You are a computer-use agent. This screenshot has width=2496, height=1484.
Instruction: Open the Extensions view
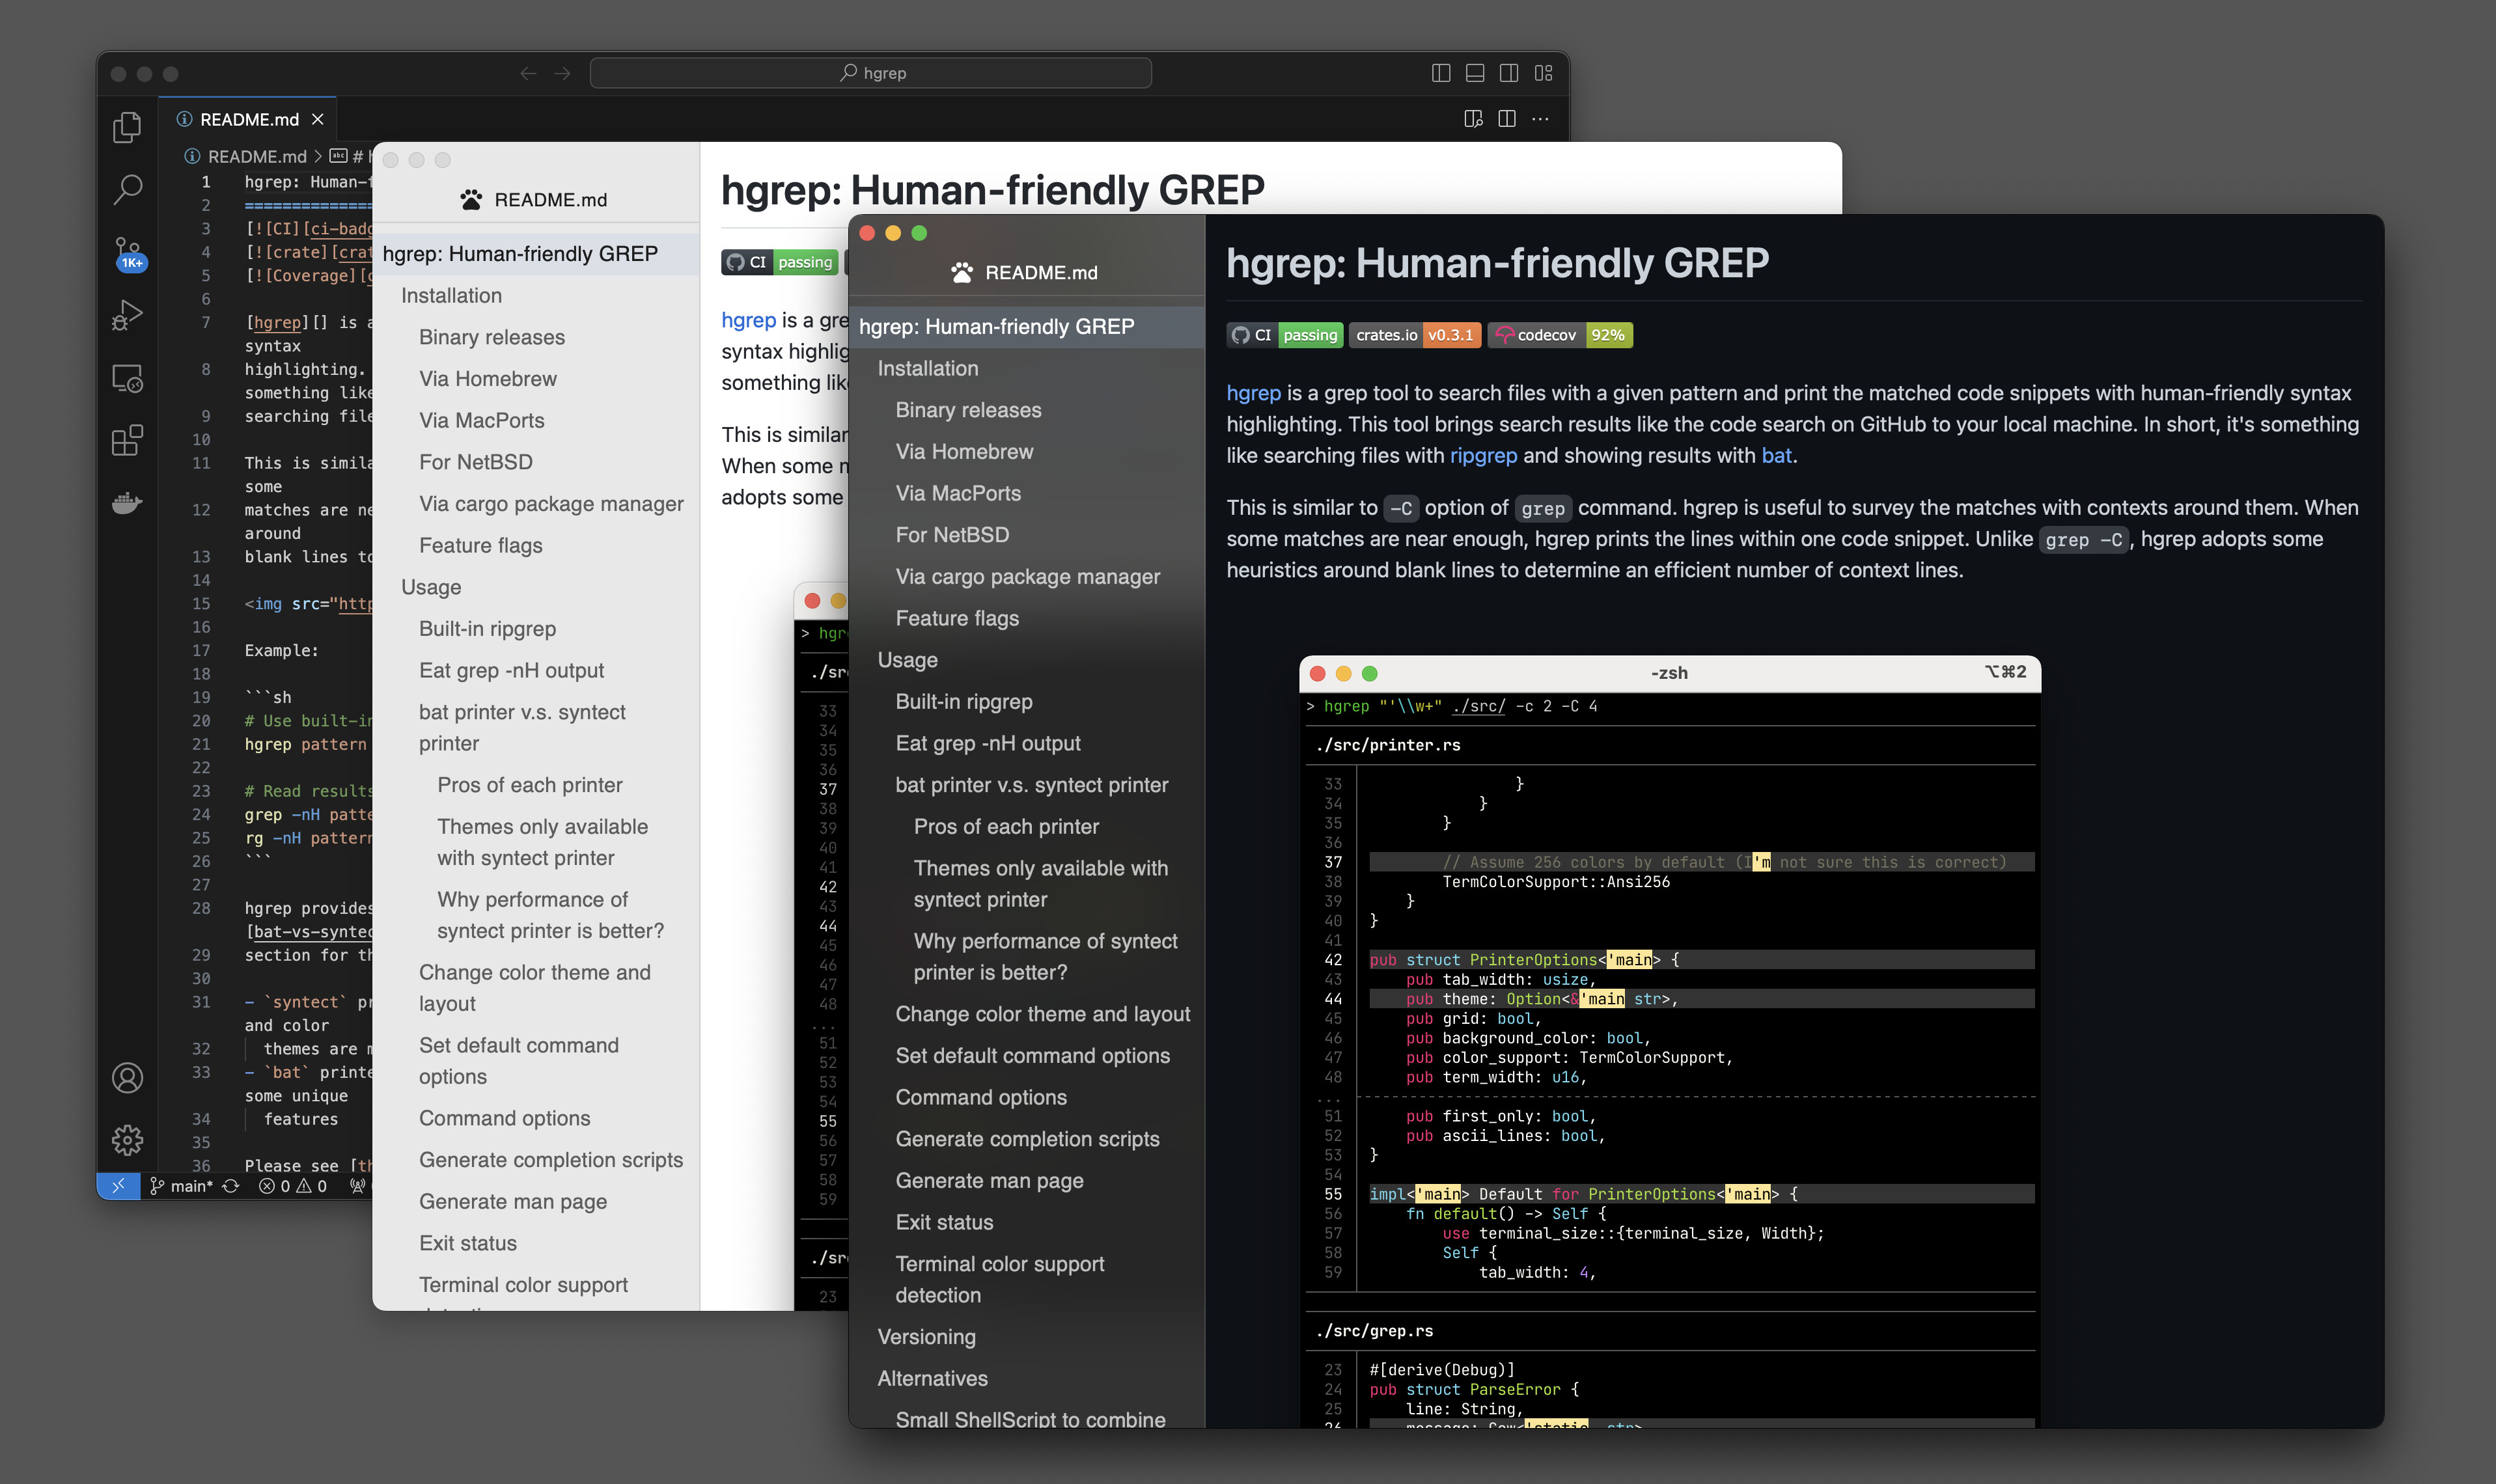(127, 440)
